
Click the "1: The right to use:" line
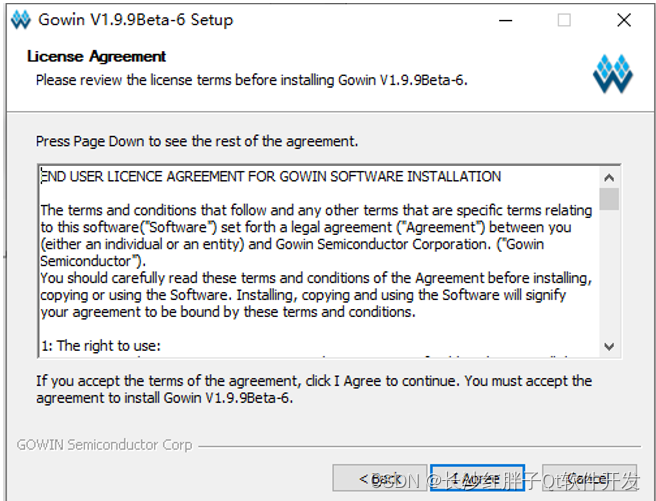[x=101, y=345]
